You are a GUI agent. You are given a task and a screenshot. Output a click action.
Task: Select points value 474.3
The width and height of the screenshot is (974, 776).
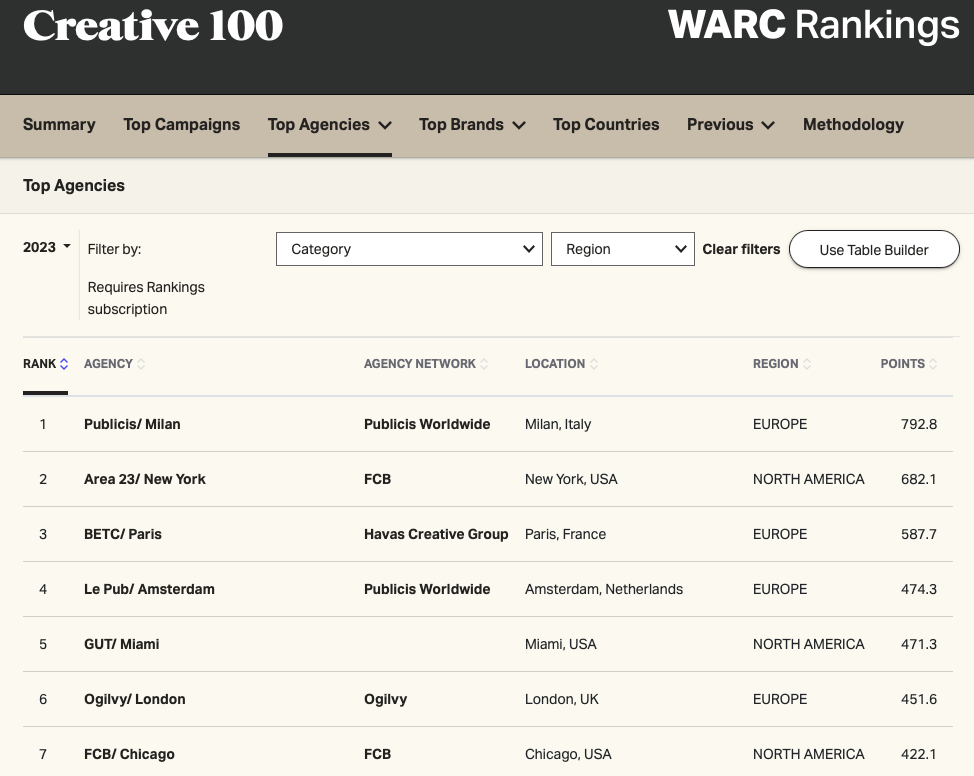[x=919, y=589]
